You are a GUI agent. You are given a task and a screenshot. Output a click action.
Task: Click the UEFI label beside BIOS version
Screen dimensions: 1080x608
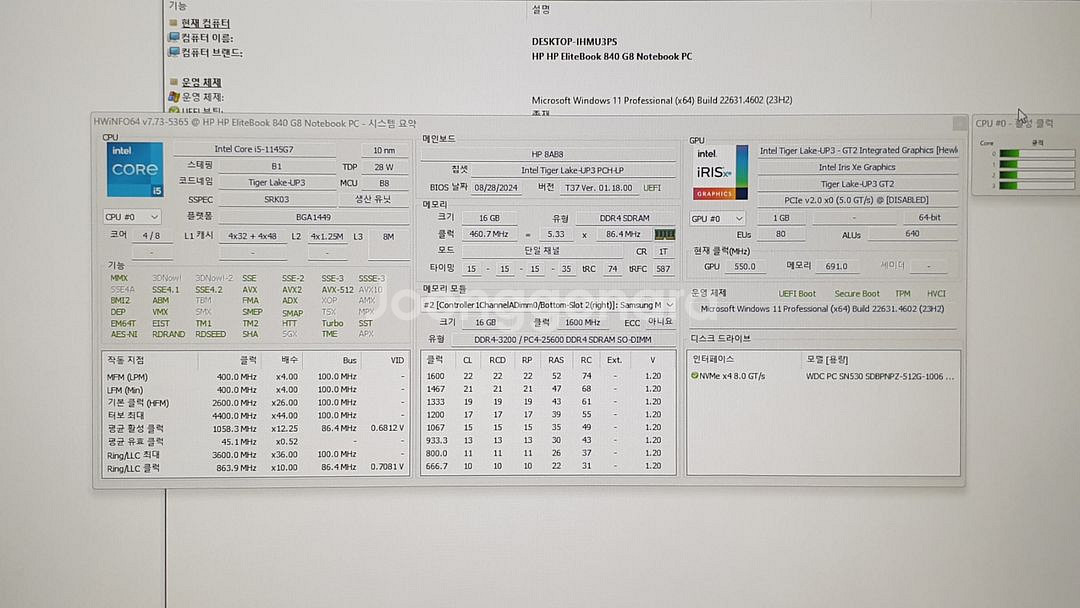652,187
